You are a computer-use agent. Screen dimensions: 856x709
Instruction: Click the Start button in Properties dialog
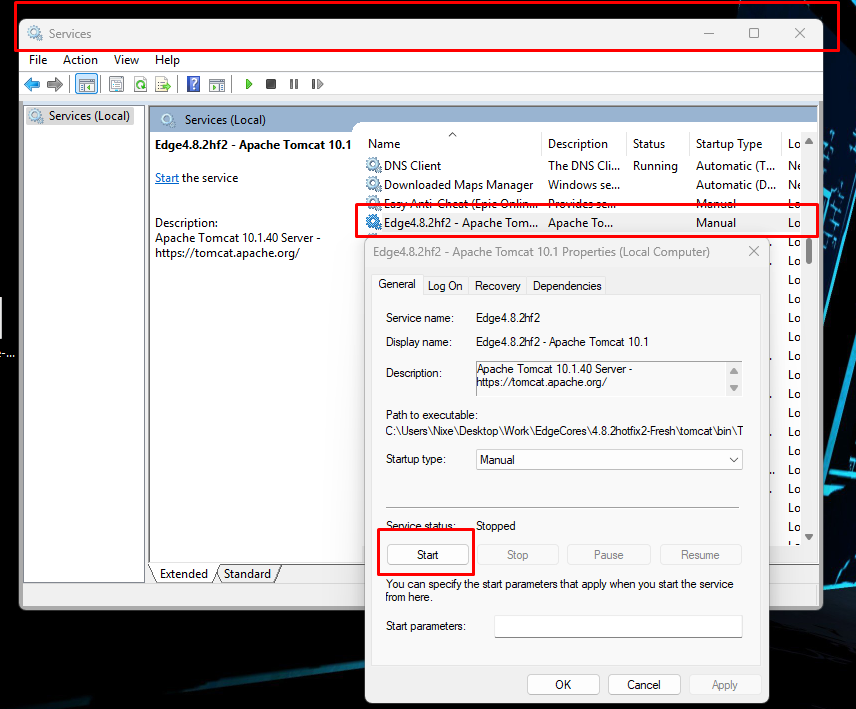click(427, 555)
